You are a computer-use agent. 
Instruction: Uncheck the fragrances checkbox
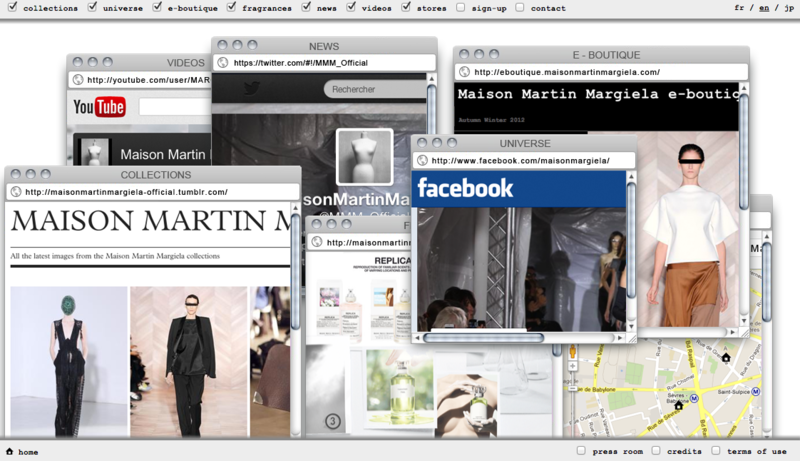(x=232, y=7)
